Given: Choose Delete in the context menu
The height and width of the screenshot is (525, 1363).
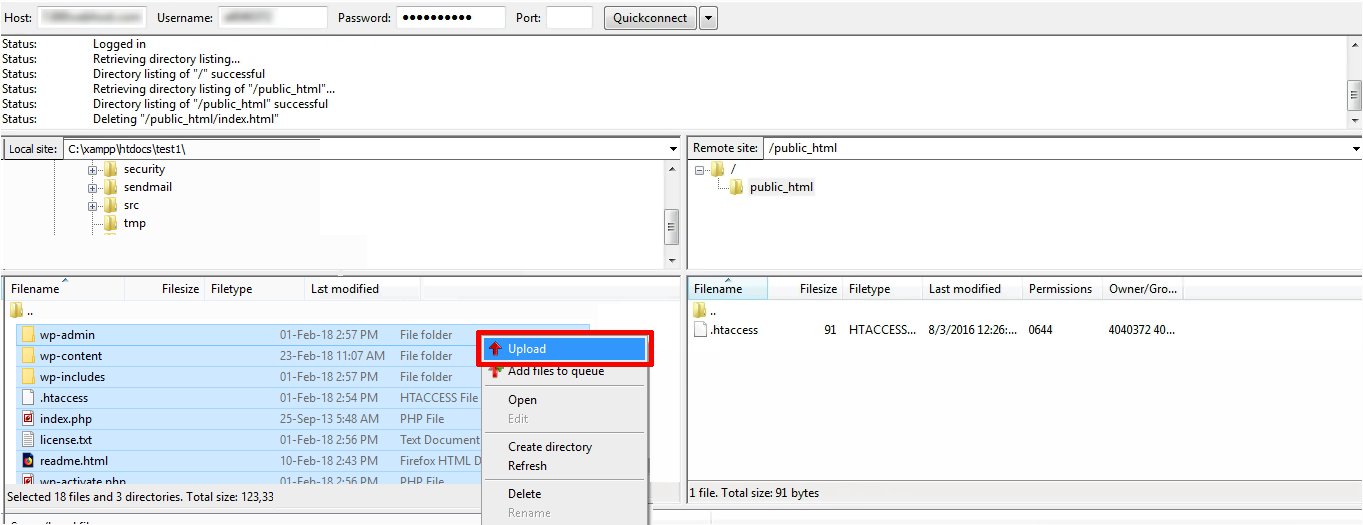Looking at the screenshot, I should tap(524, 494).
